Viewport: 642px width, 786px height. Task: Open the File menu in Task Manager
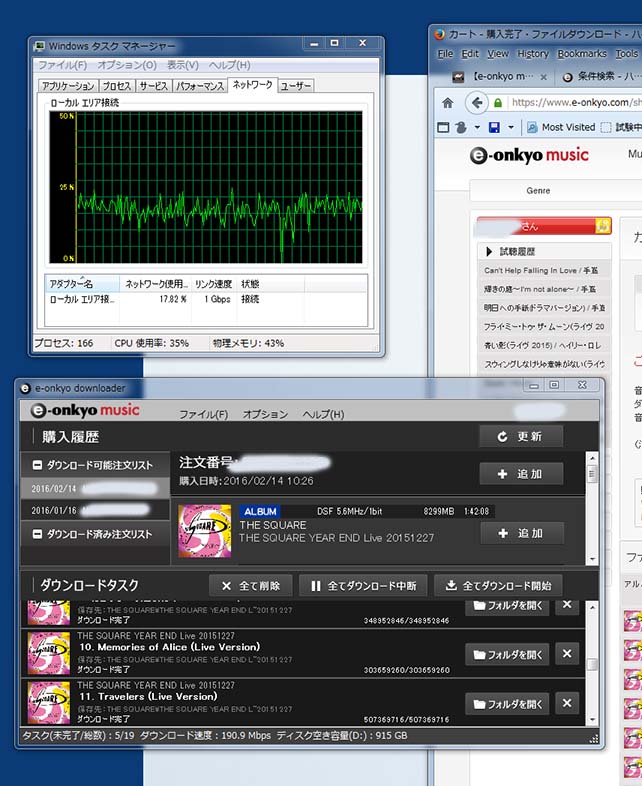[x=62, y=65]
